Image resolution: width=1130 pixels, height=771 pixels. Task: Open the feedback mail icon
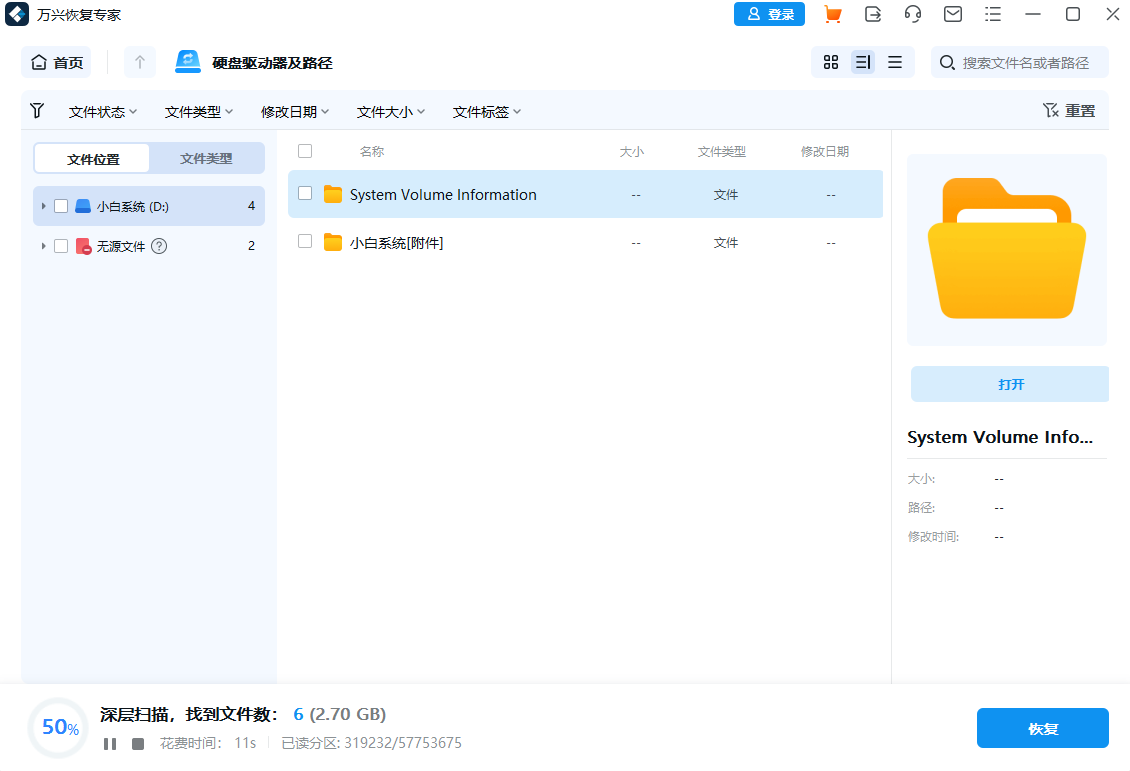[x=952, y=14]
